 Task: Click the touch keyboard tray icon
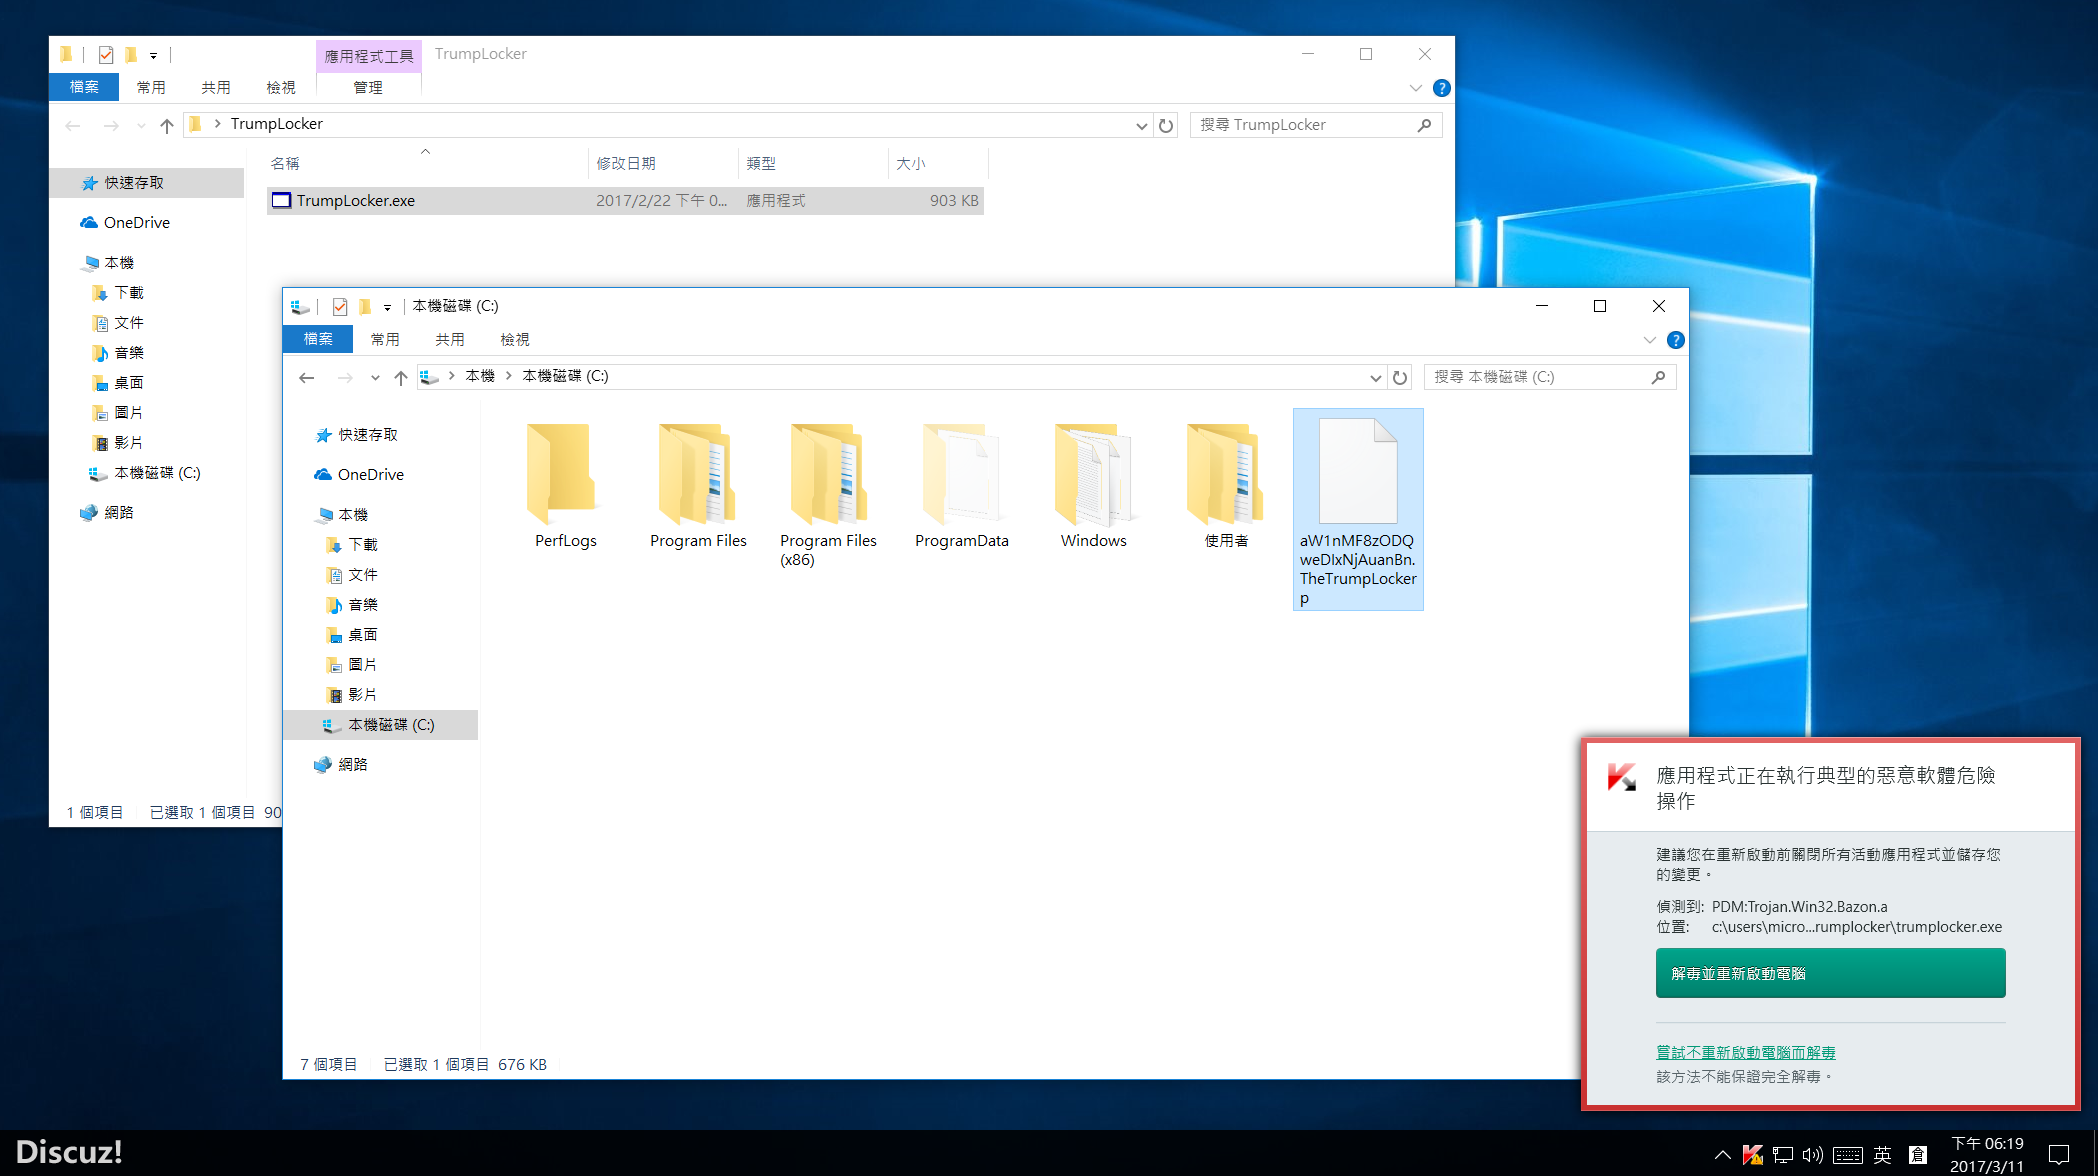click(x=1848, y=1155)
